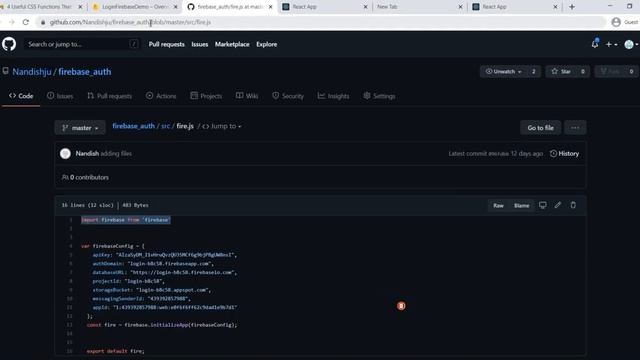
Task: Open more file options ellipsis
Action: [575, 128]
